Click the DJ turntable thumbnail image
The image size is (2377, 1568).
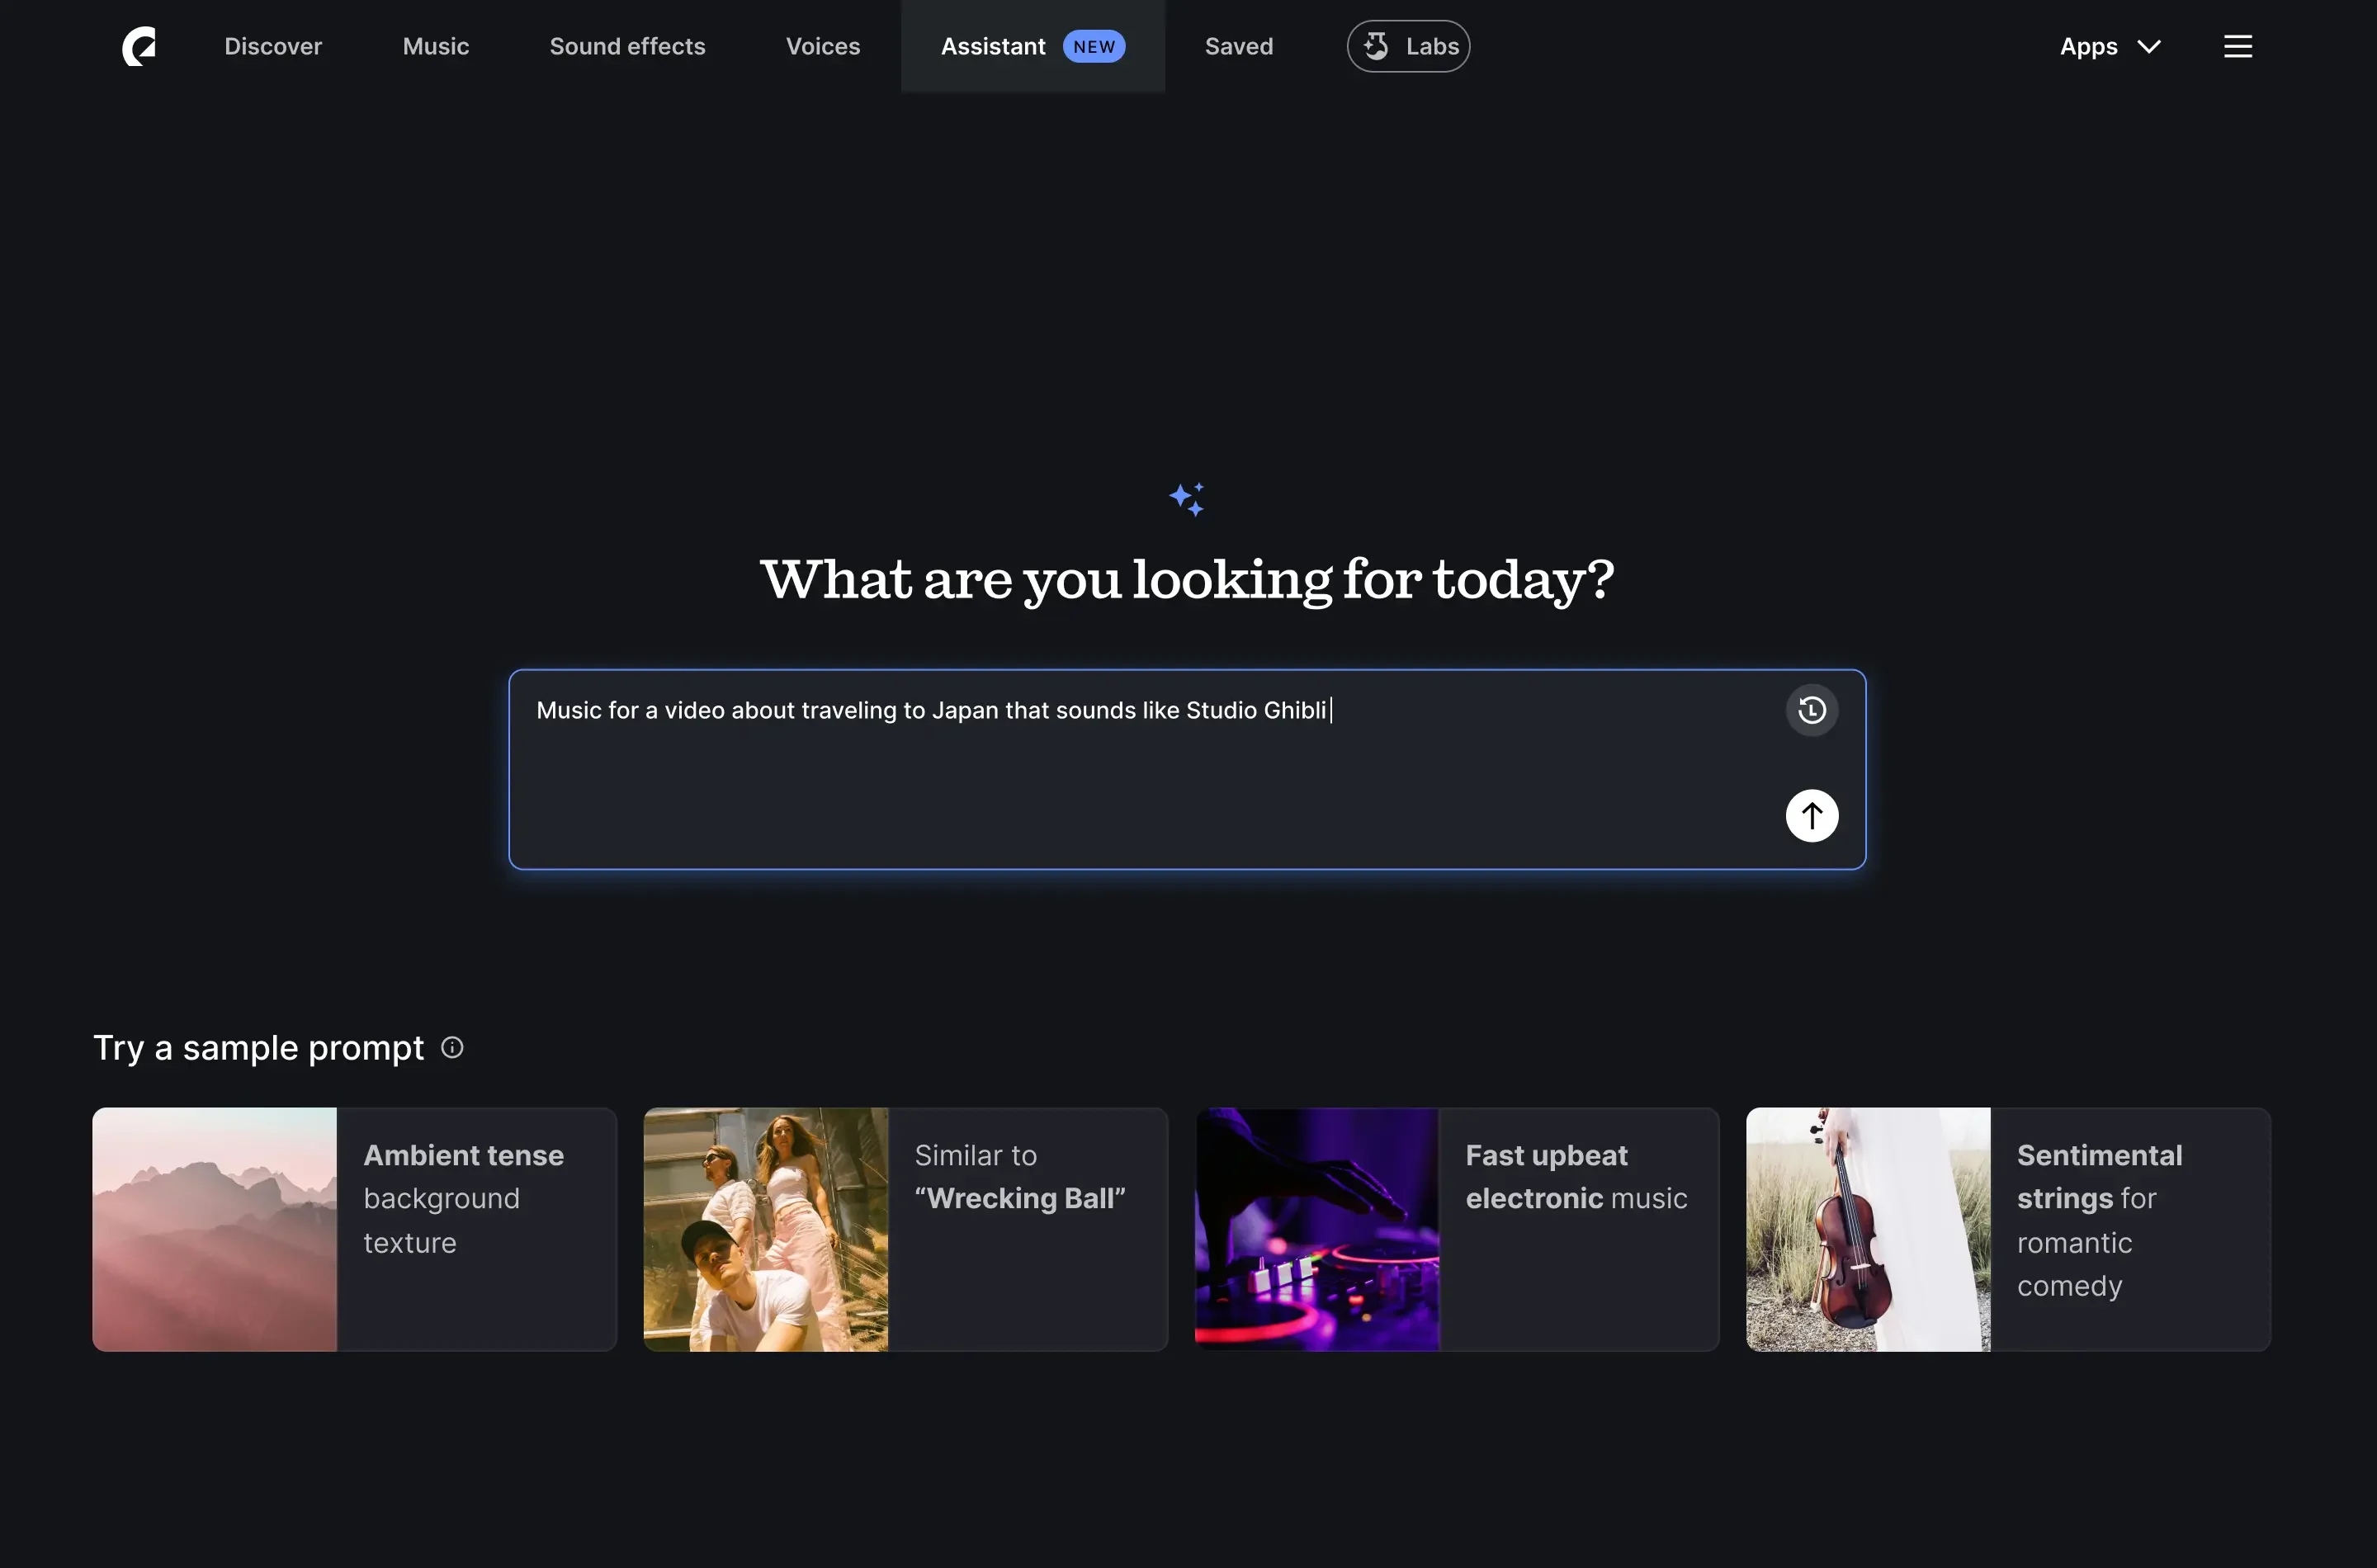coord(1316,1229)
